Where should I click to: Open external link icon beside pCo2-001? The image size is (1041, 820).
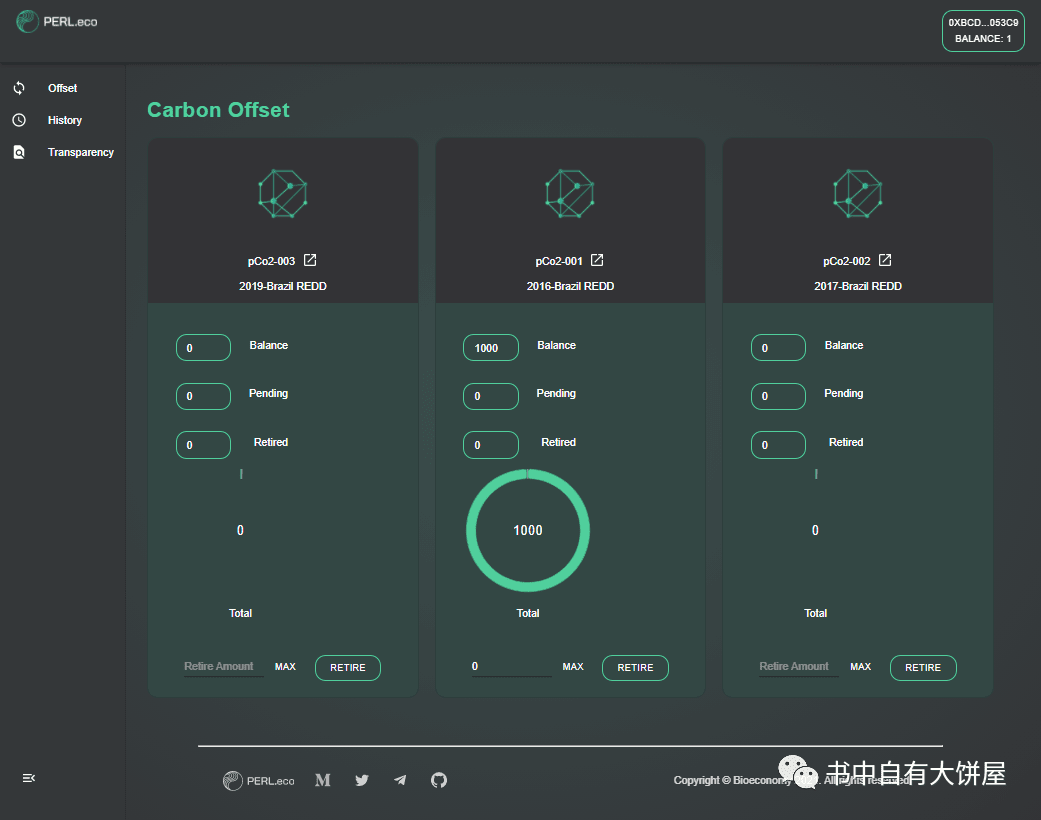pos(597,261)
